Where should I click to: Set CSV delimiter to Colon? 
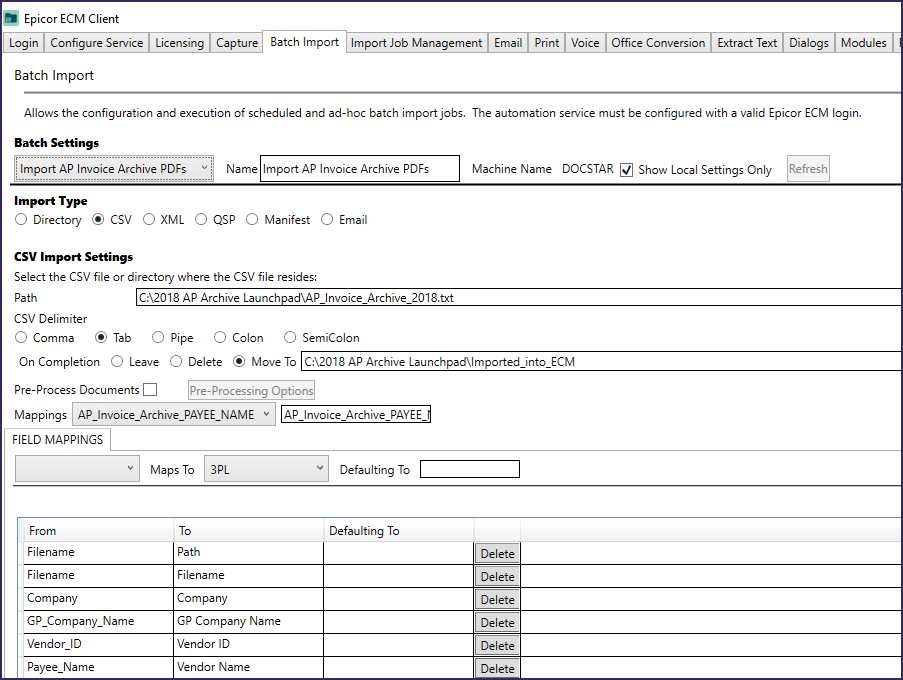[220, 337]
